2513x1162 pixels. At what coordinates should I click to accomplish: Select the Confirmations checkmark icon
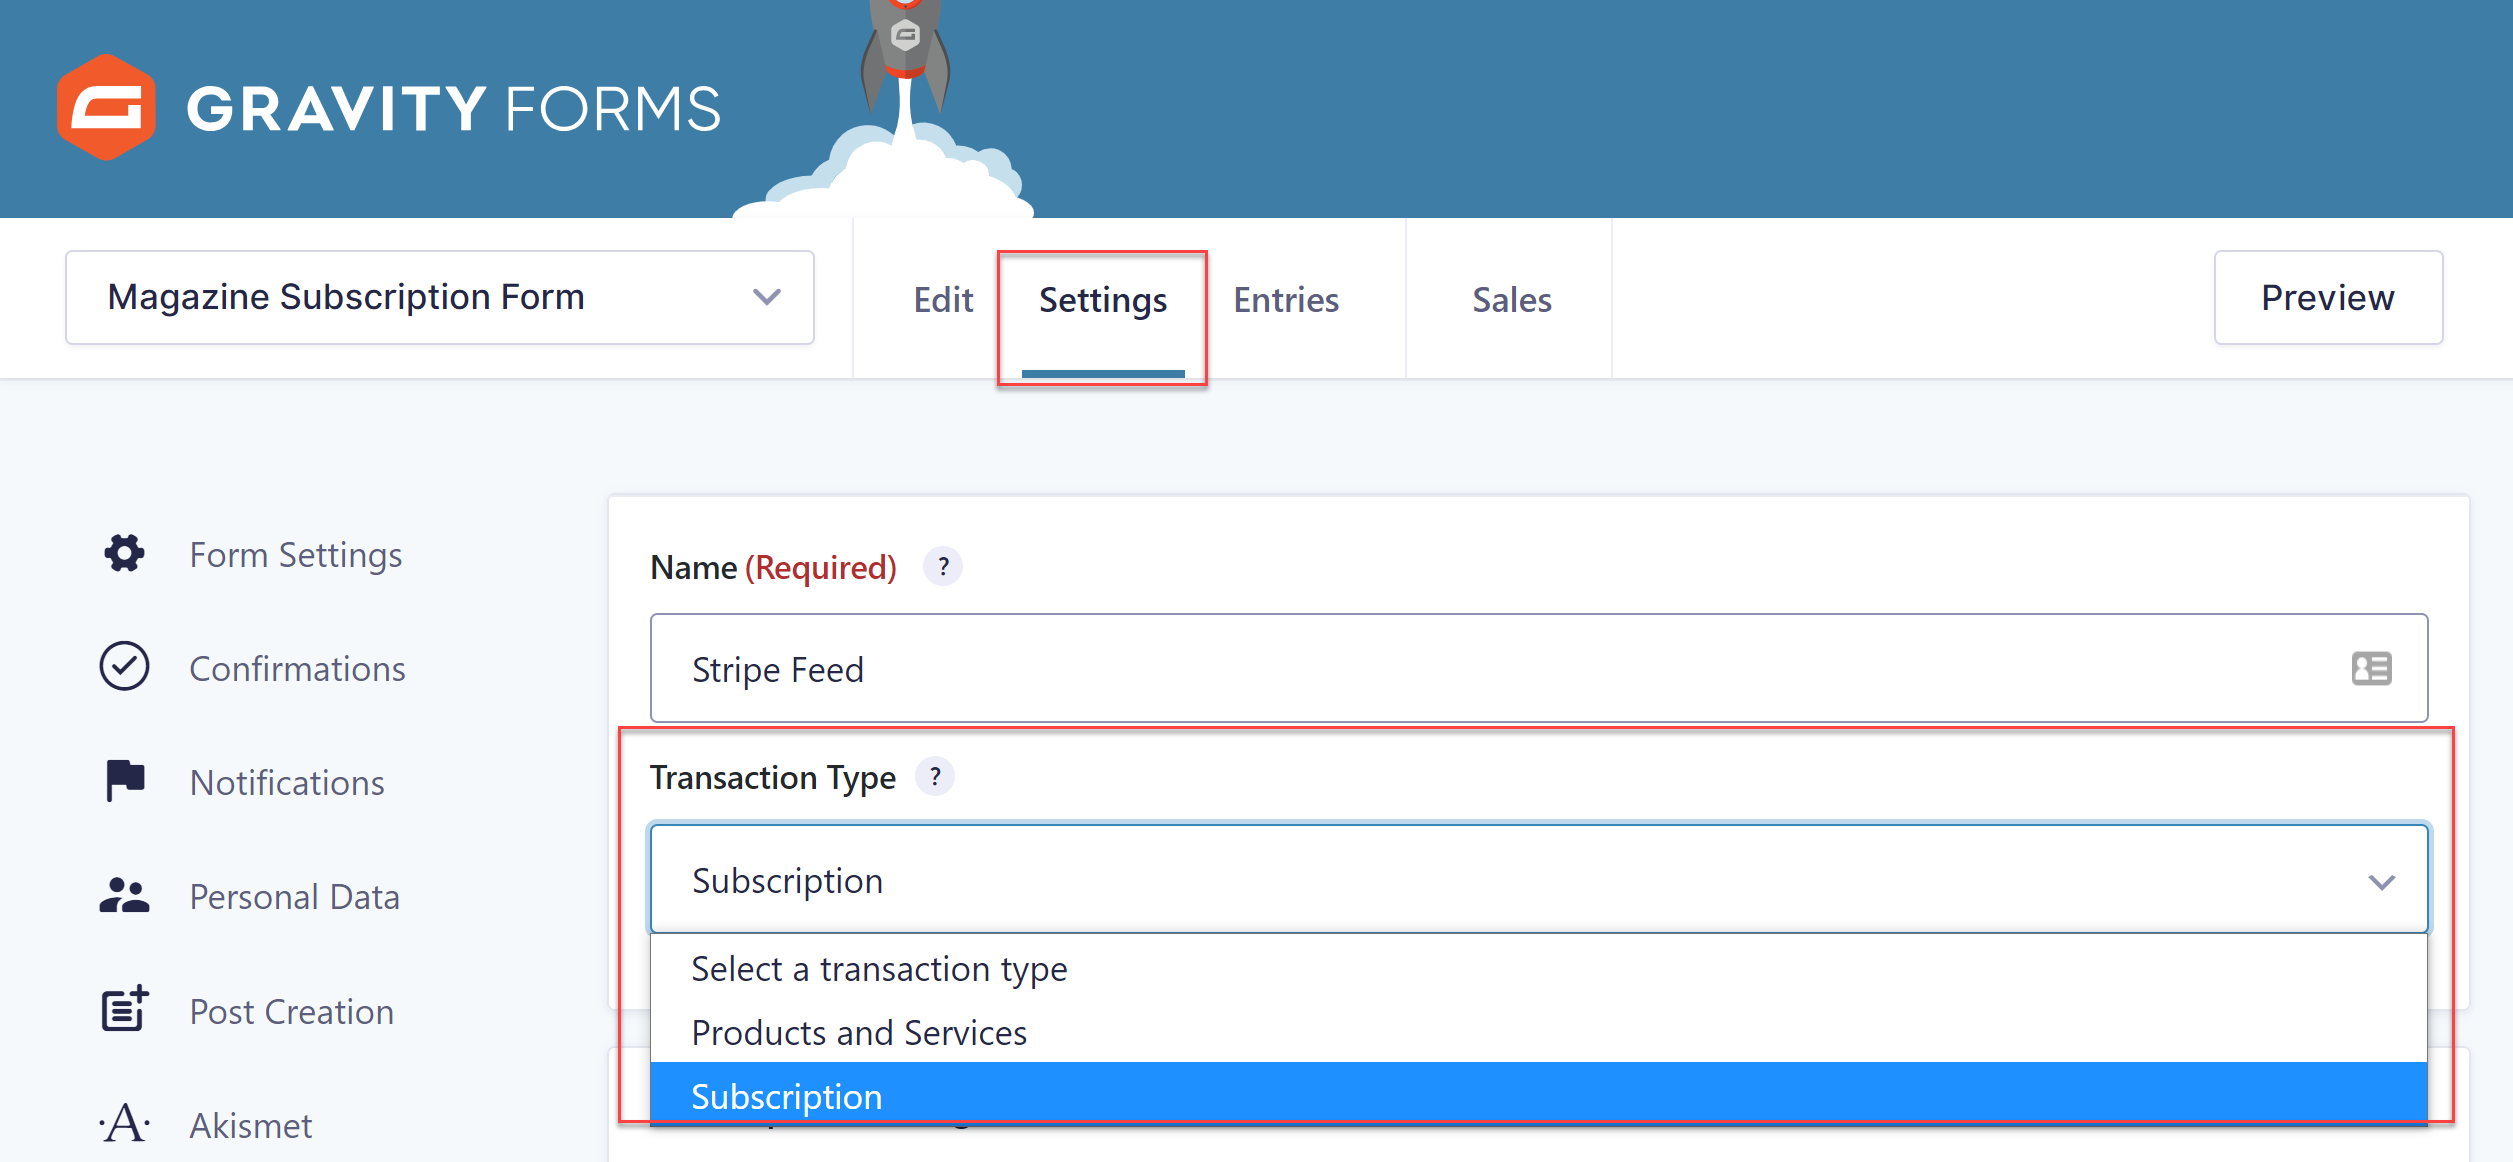(x=123, y=667)
